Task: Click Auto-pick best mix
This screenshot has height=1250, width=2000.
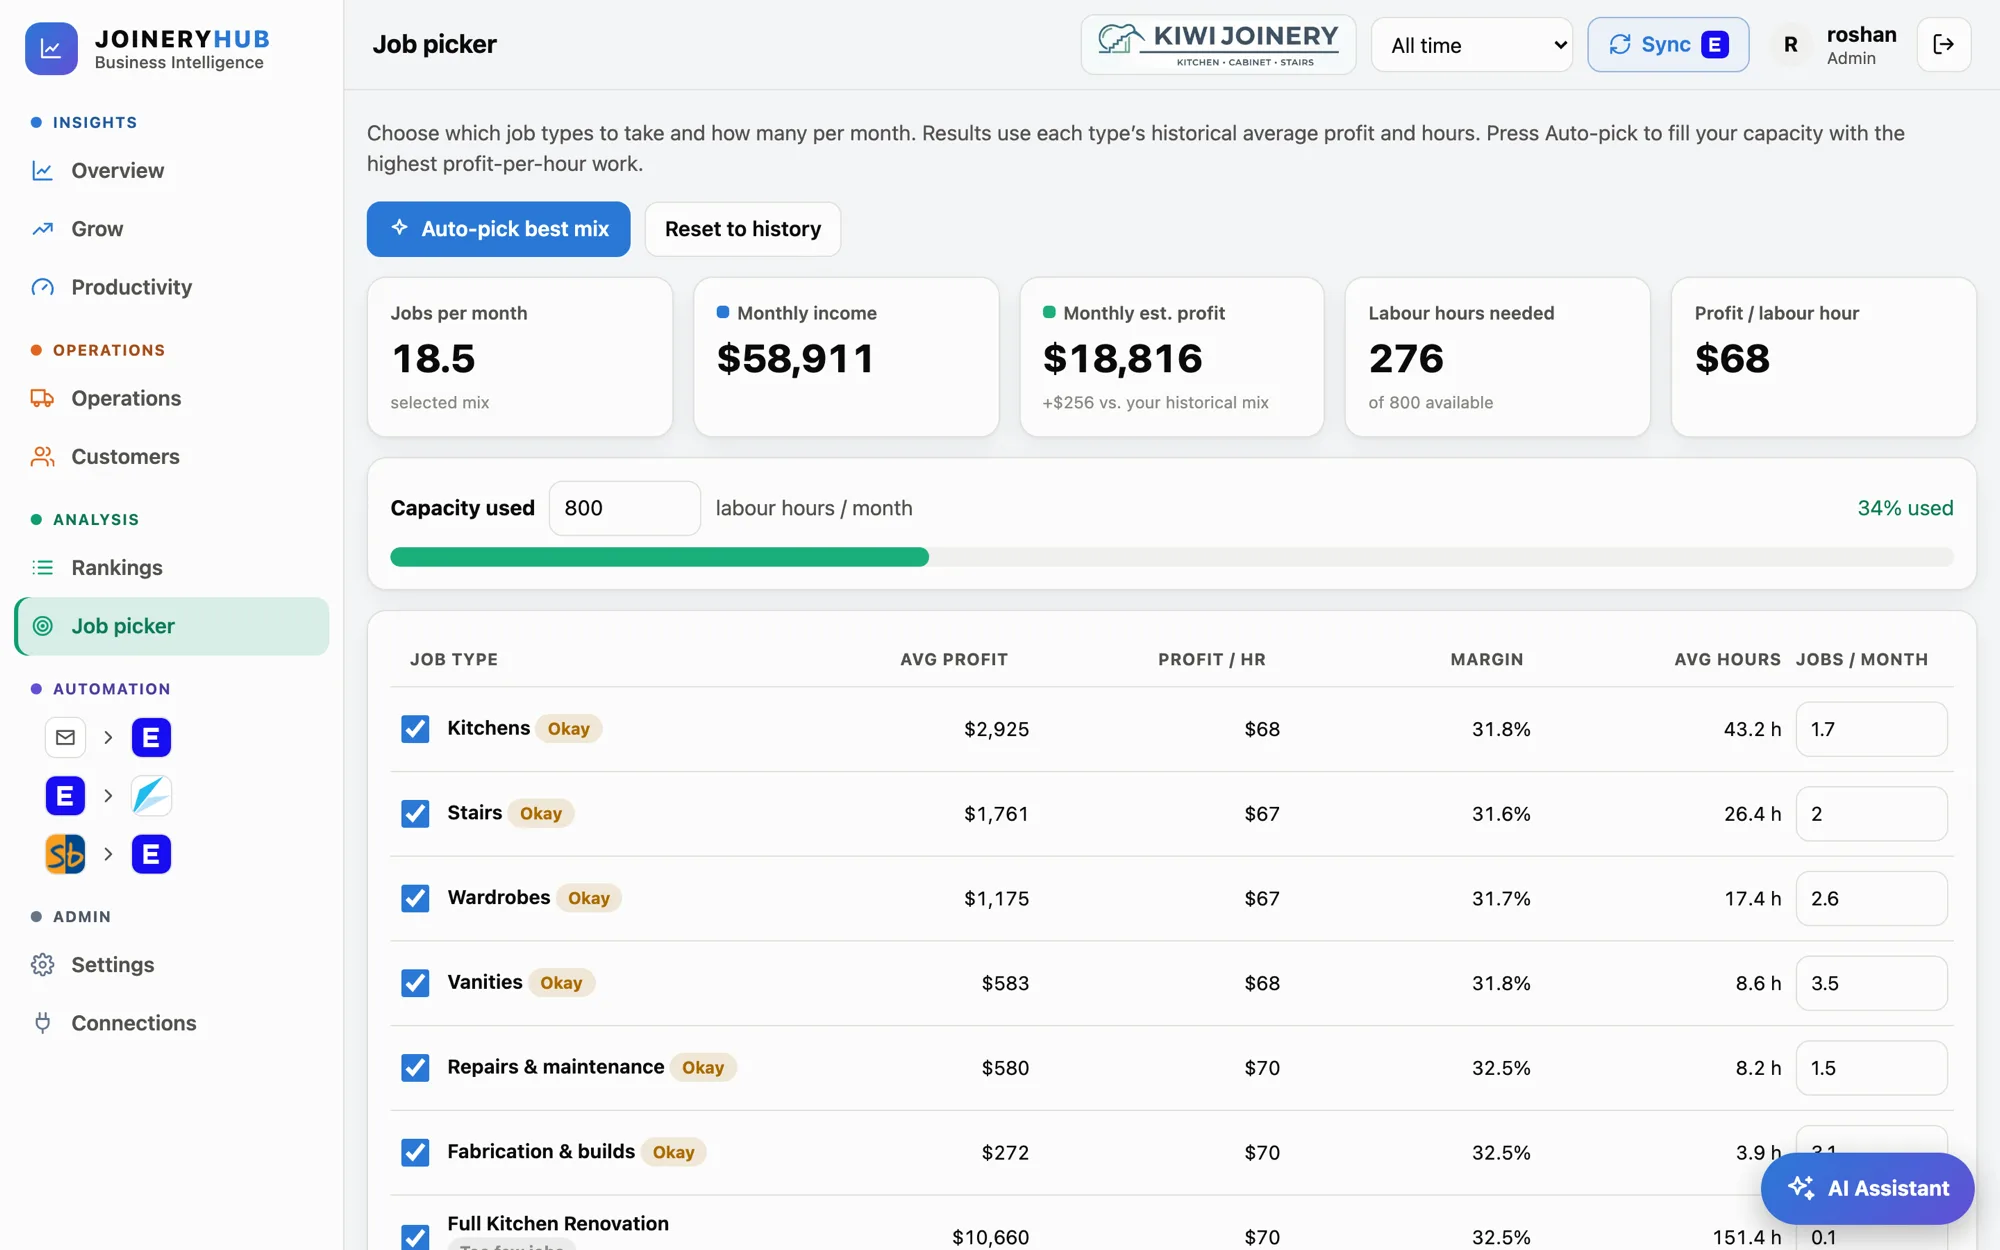Action: (x=498, y=229)
